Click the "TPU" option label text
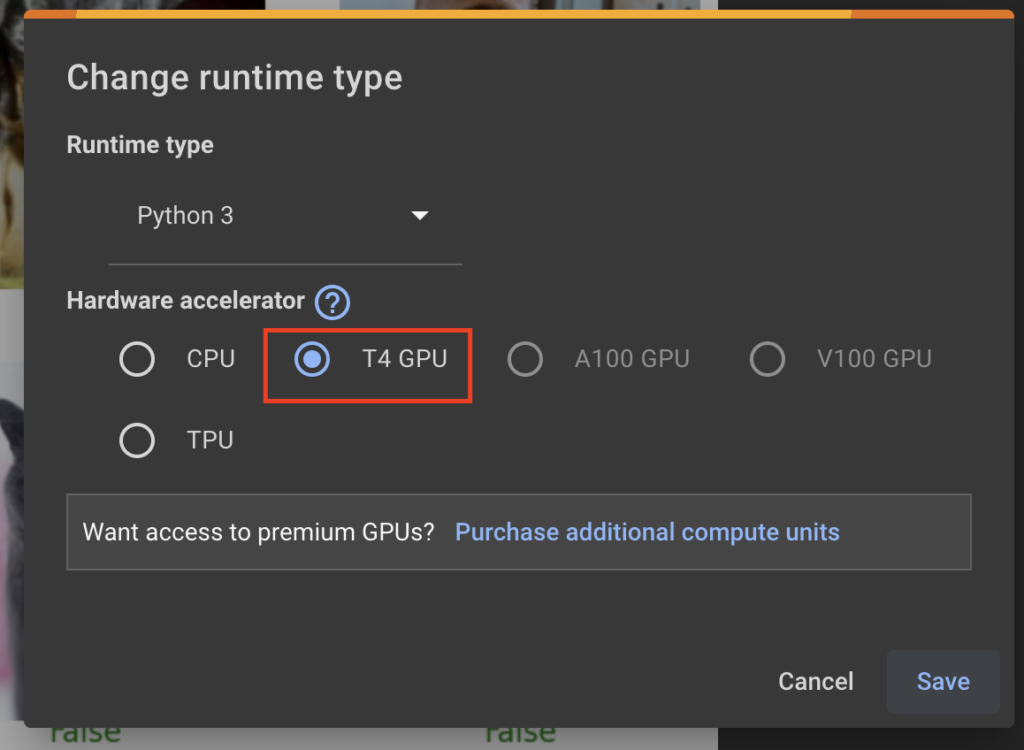The height and width of the screenshot is (750, 1024). pos(210,440)
